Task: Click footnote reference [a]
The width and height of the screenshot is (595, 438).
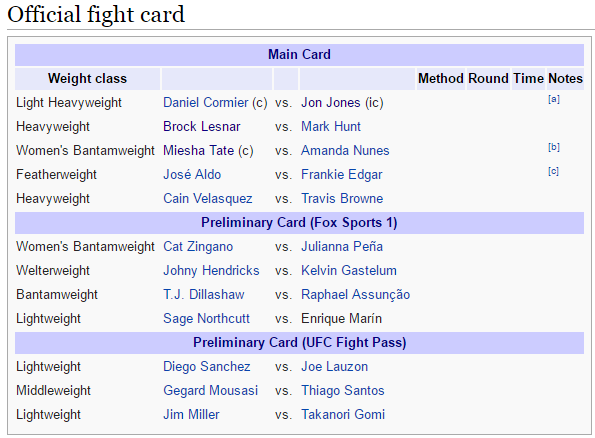Action: tap(554, 99)
